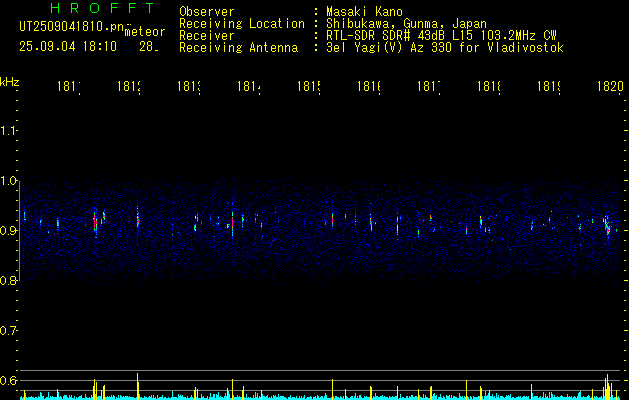The width and height of the screenshot is (629, 400).
Task: Click the 1820 time axis marker
Action: (x=611, y=86)
